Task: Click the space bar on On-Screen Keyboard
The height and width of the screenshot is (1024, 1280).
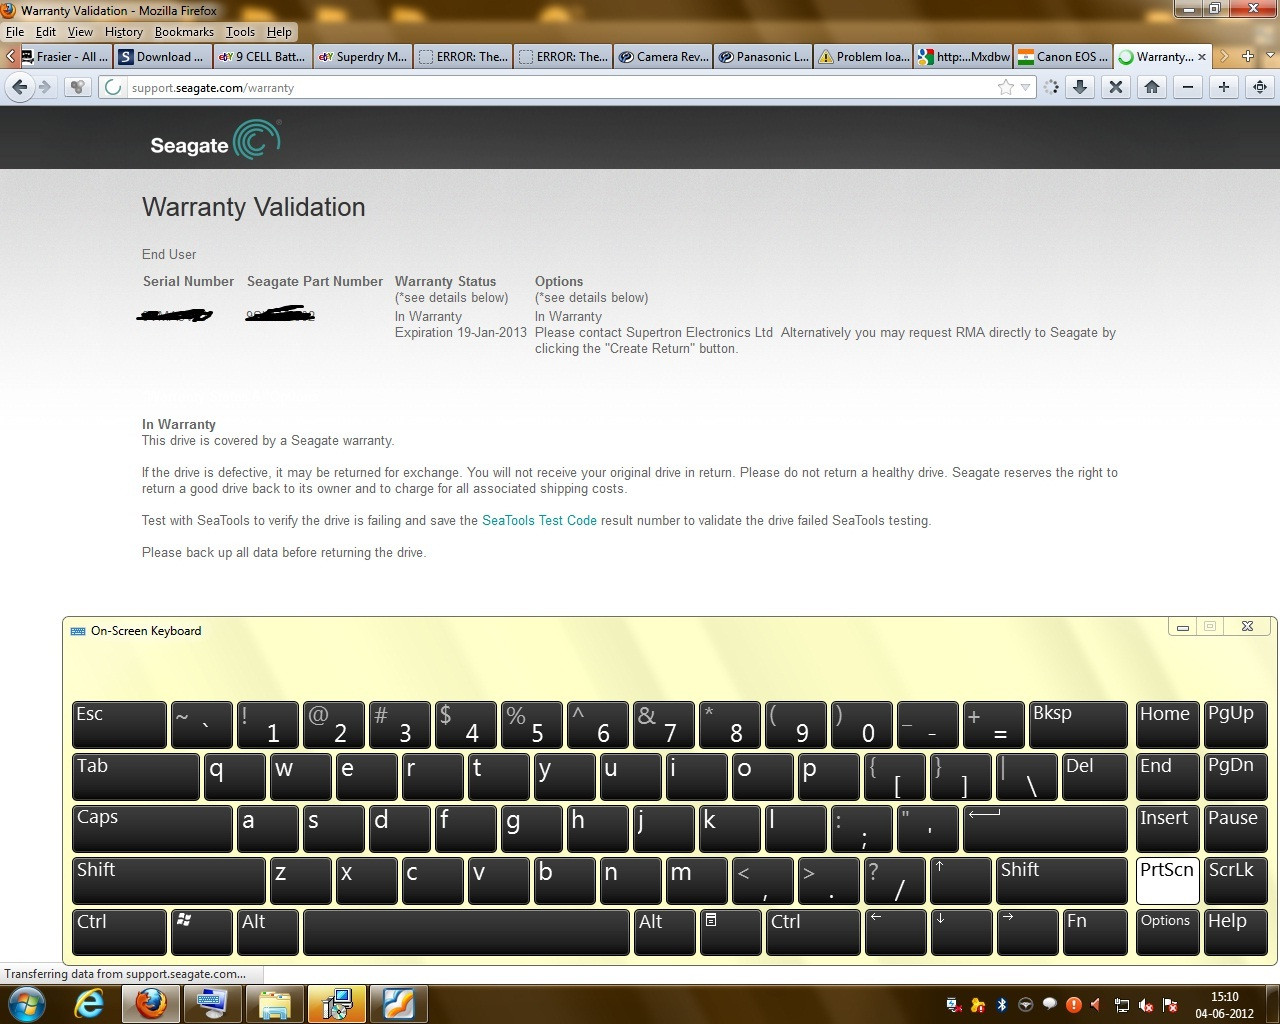Action: 466,933
